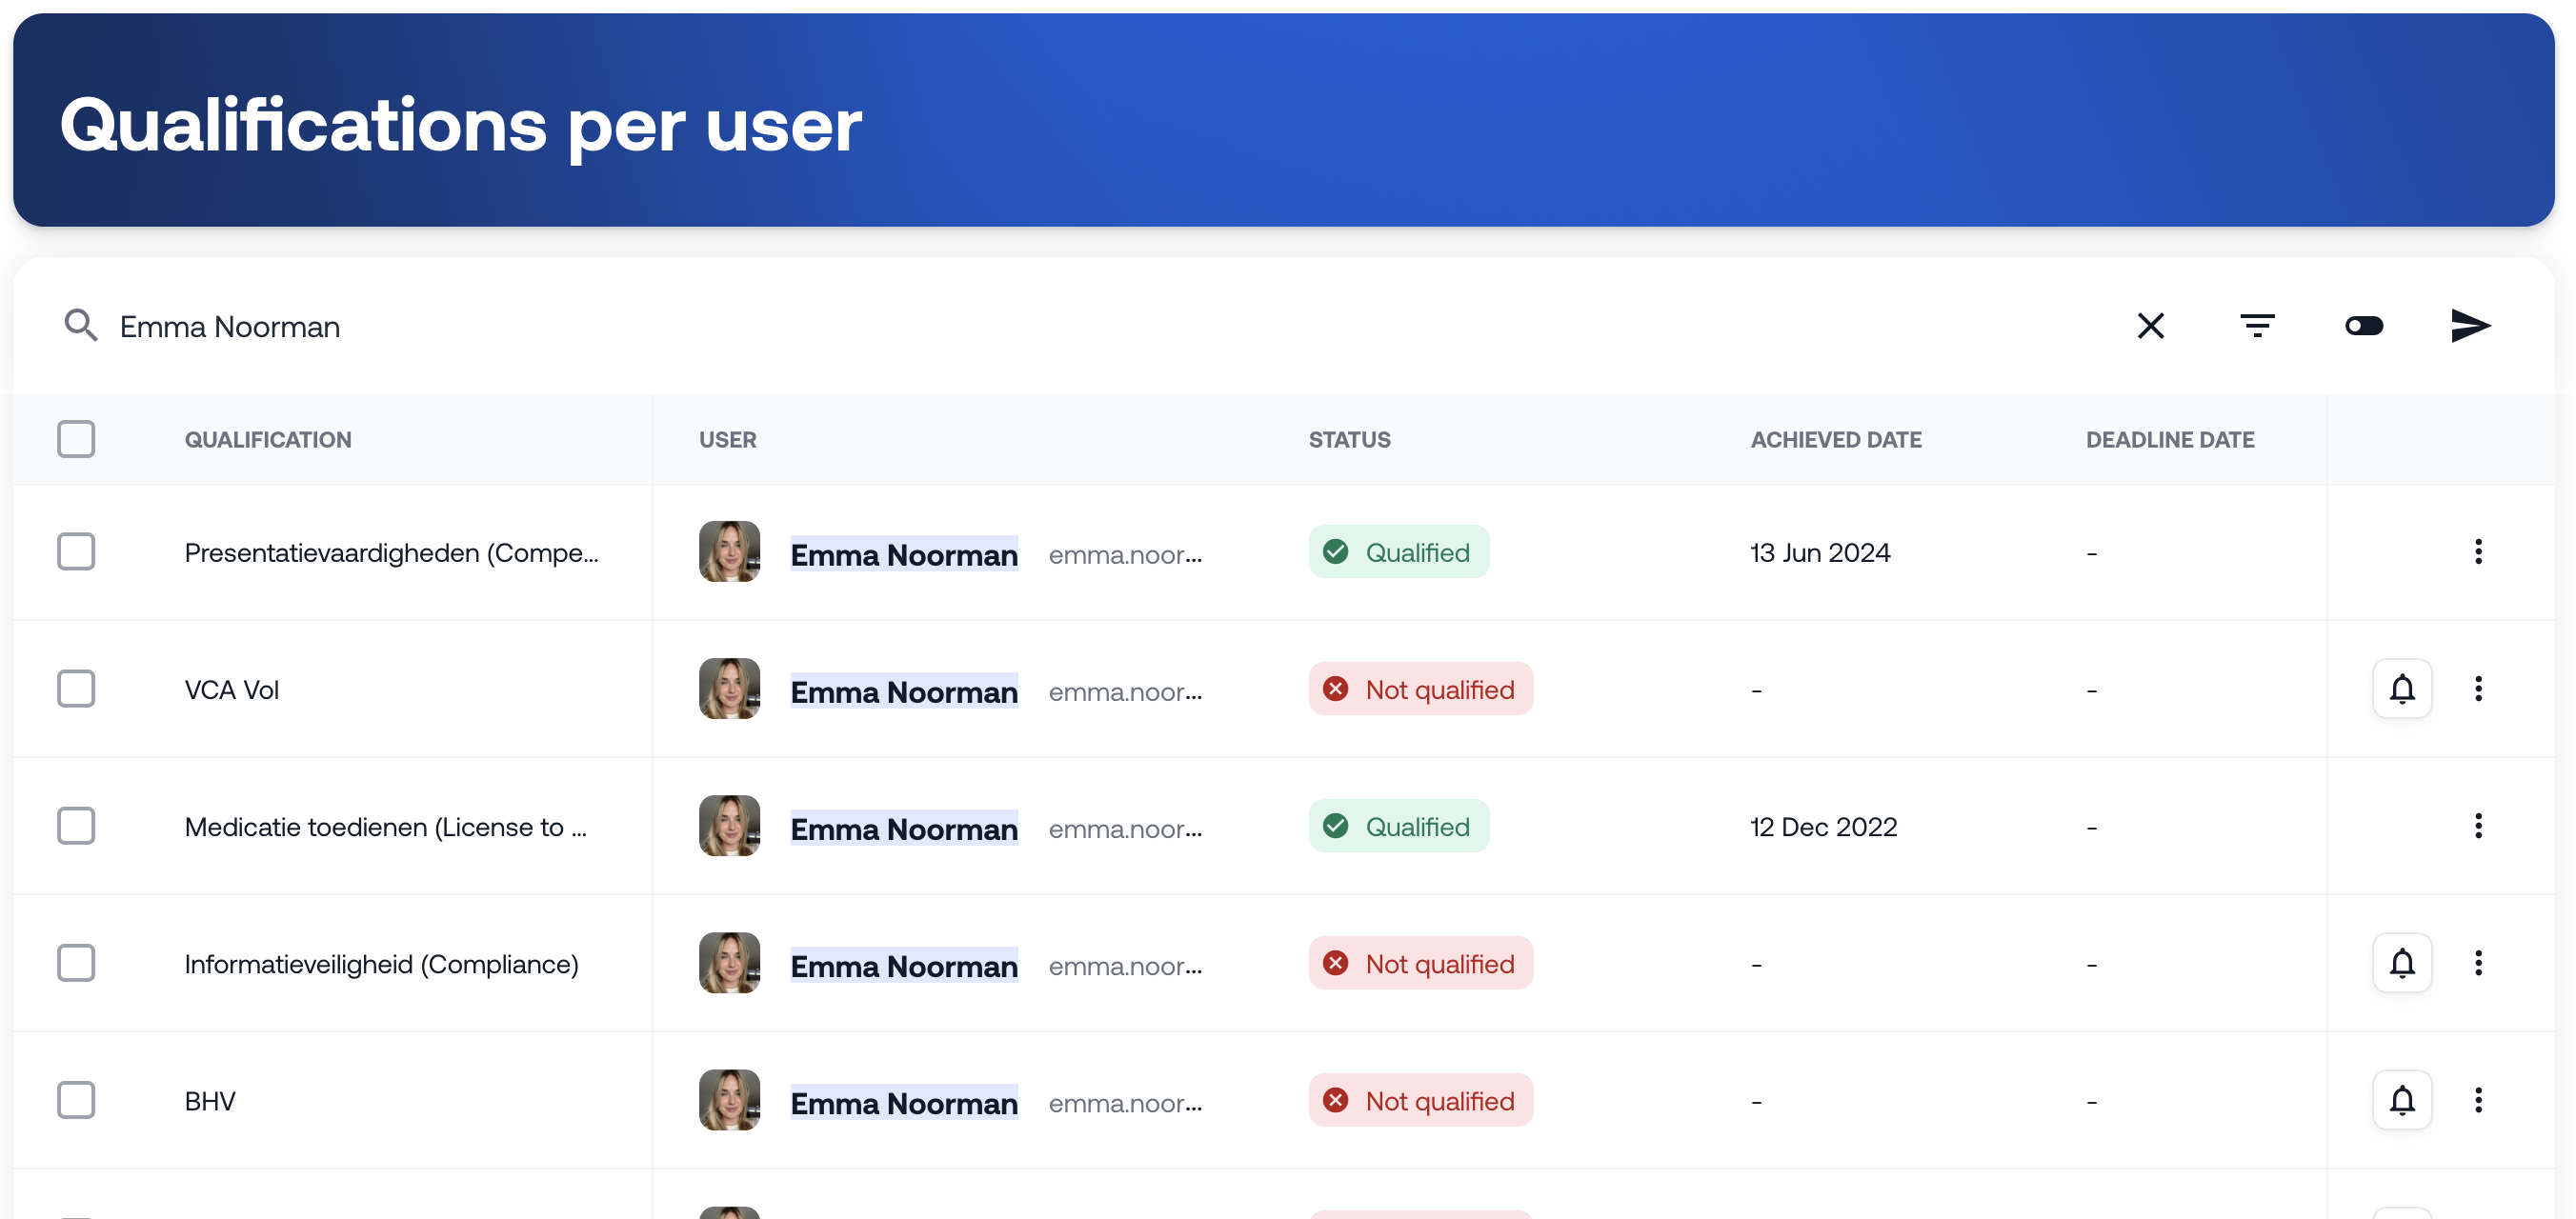Open three-dot menu for Medicatie toedienen

[2478, 826]
